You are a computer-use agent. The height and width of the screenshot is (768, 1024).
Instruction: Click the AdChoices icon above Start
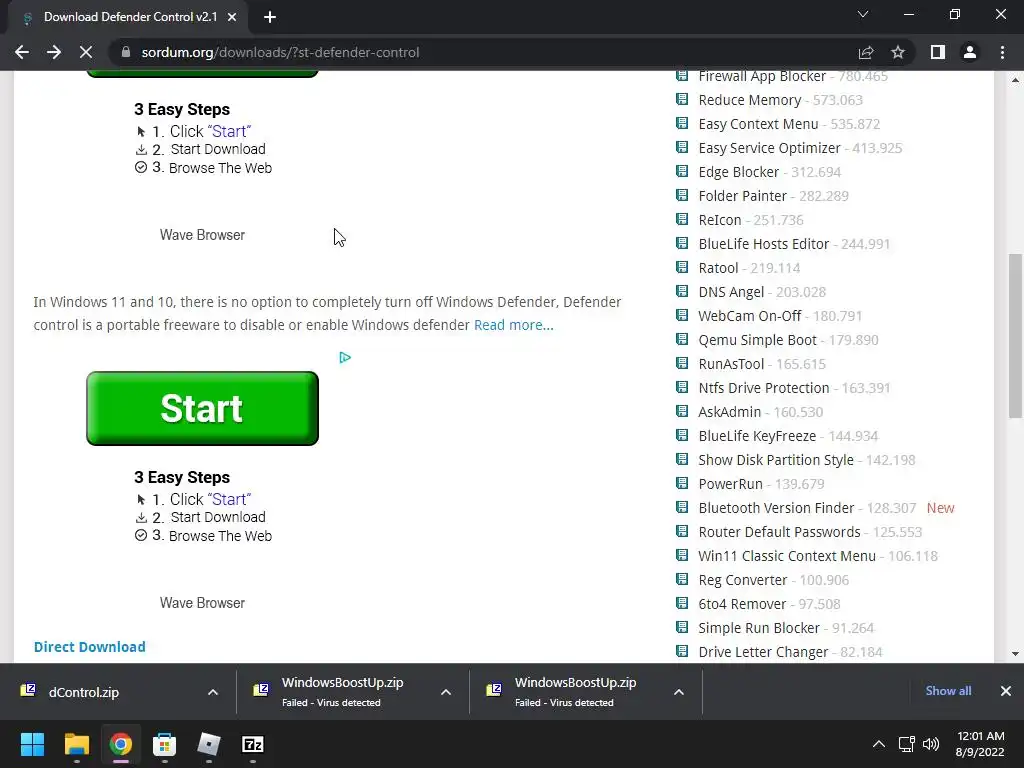click(345, 357)
